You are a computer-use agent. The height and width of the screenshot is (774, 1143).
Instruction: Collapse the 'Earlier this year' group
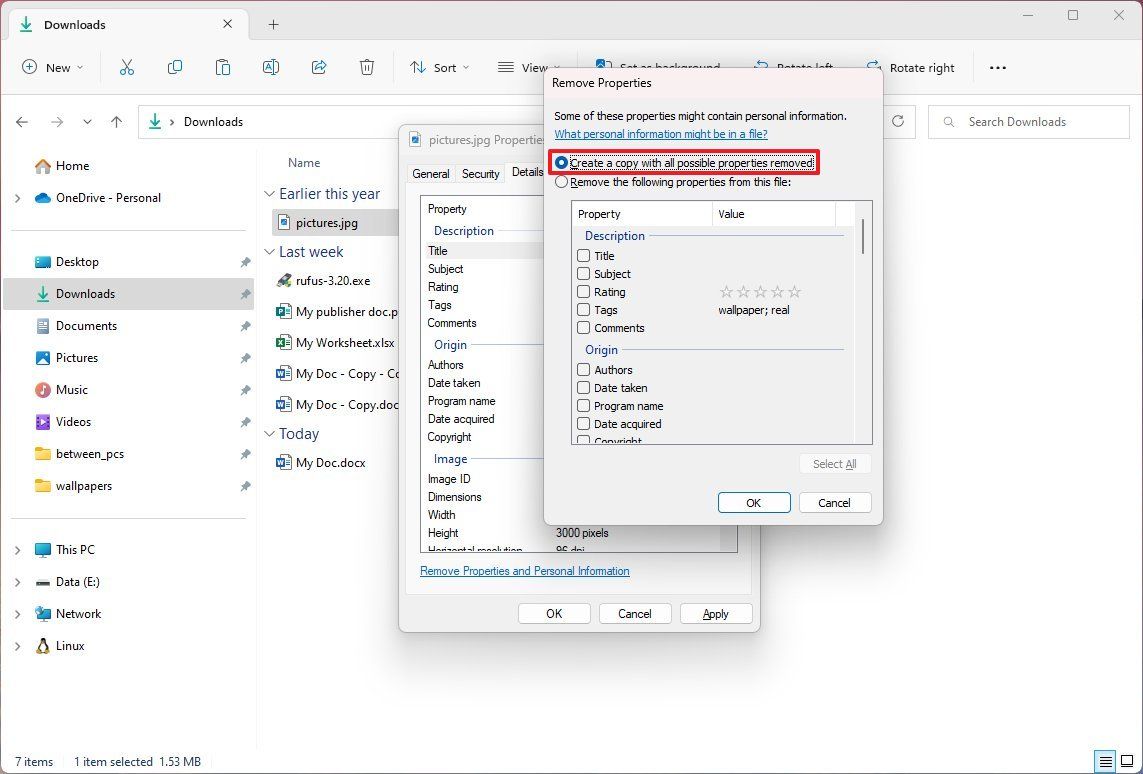[268, 193]
